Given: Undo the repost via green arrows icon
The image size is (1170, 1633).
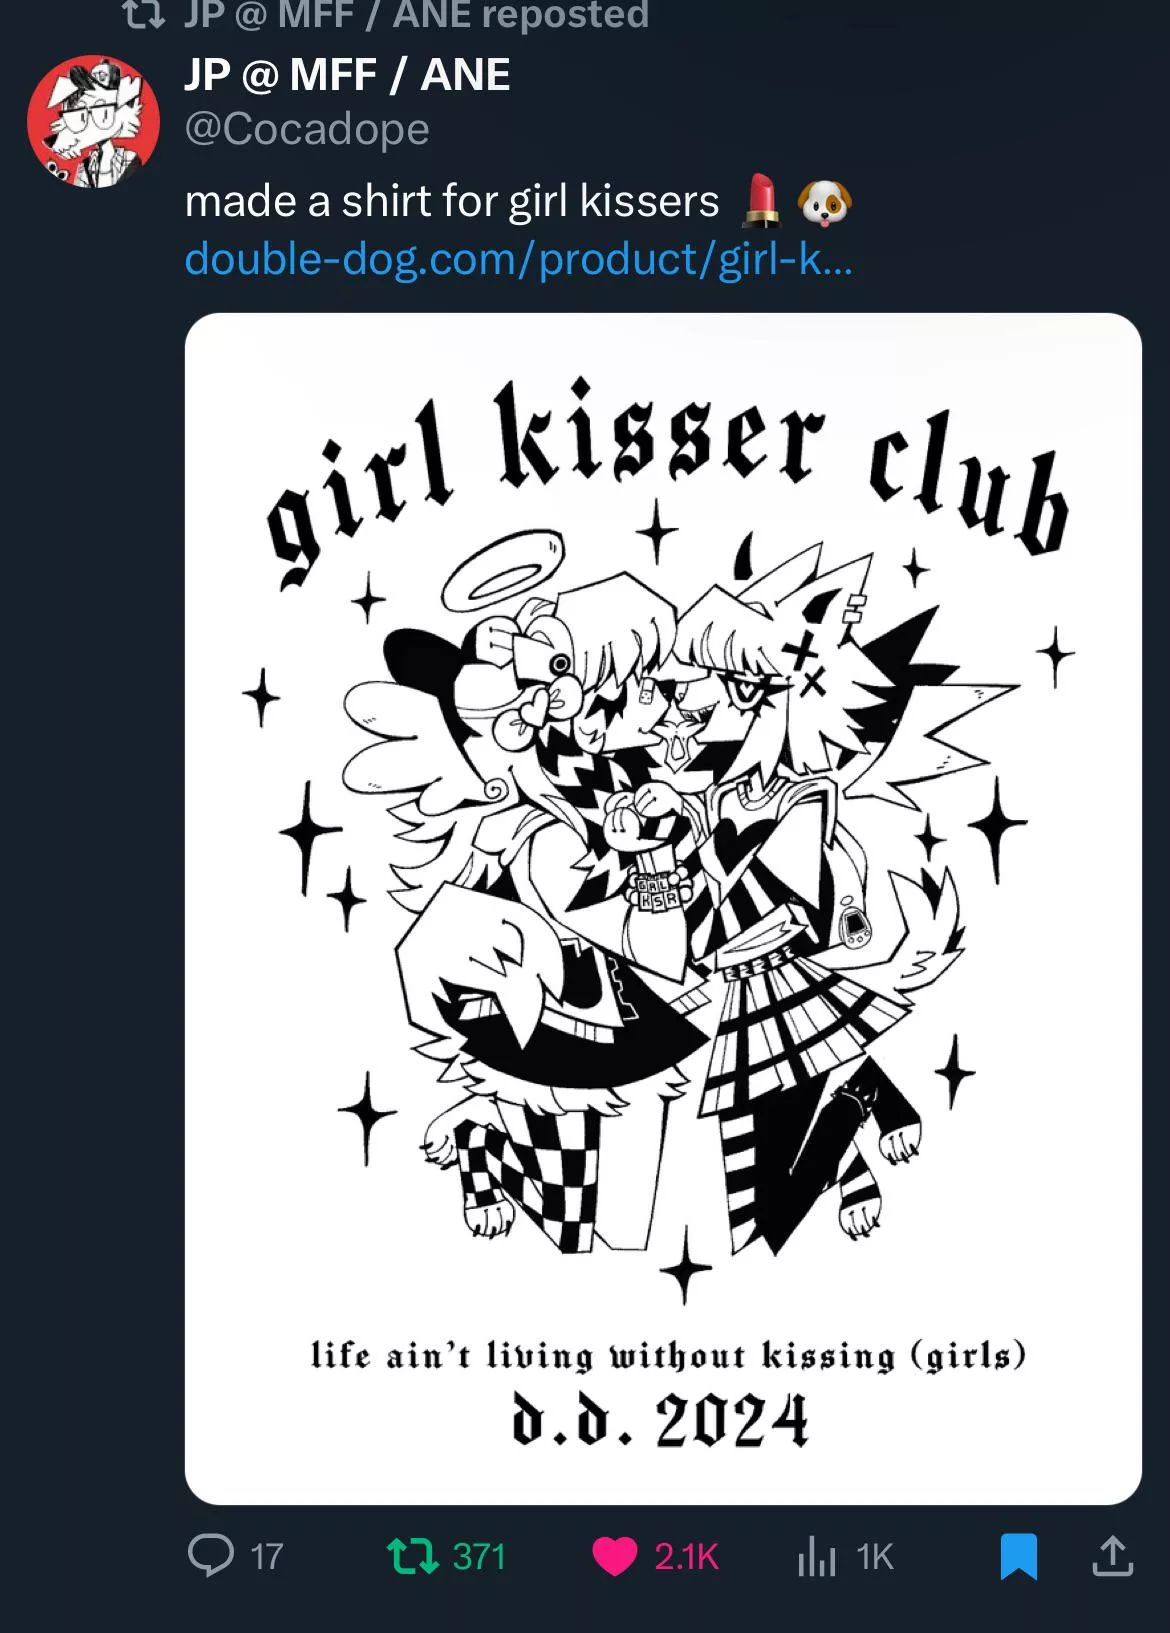Looking at the screenshot, I should pos(412,1556).
